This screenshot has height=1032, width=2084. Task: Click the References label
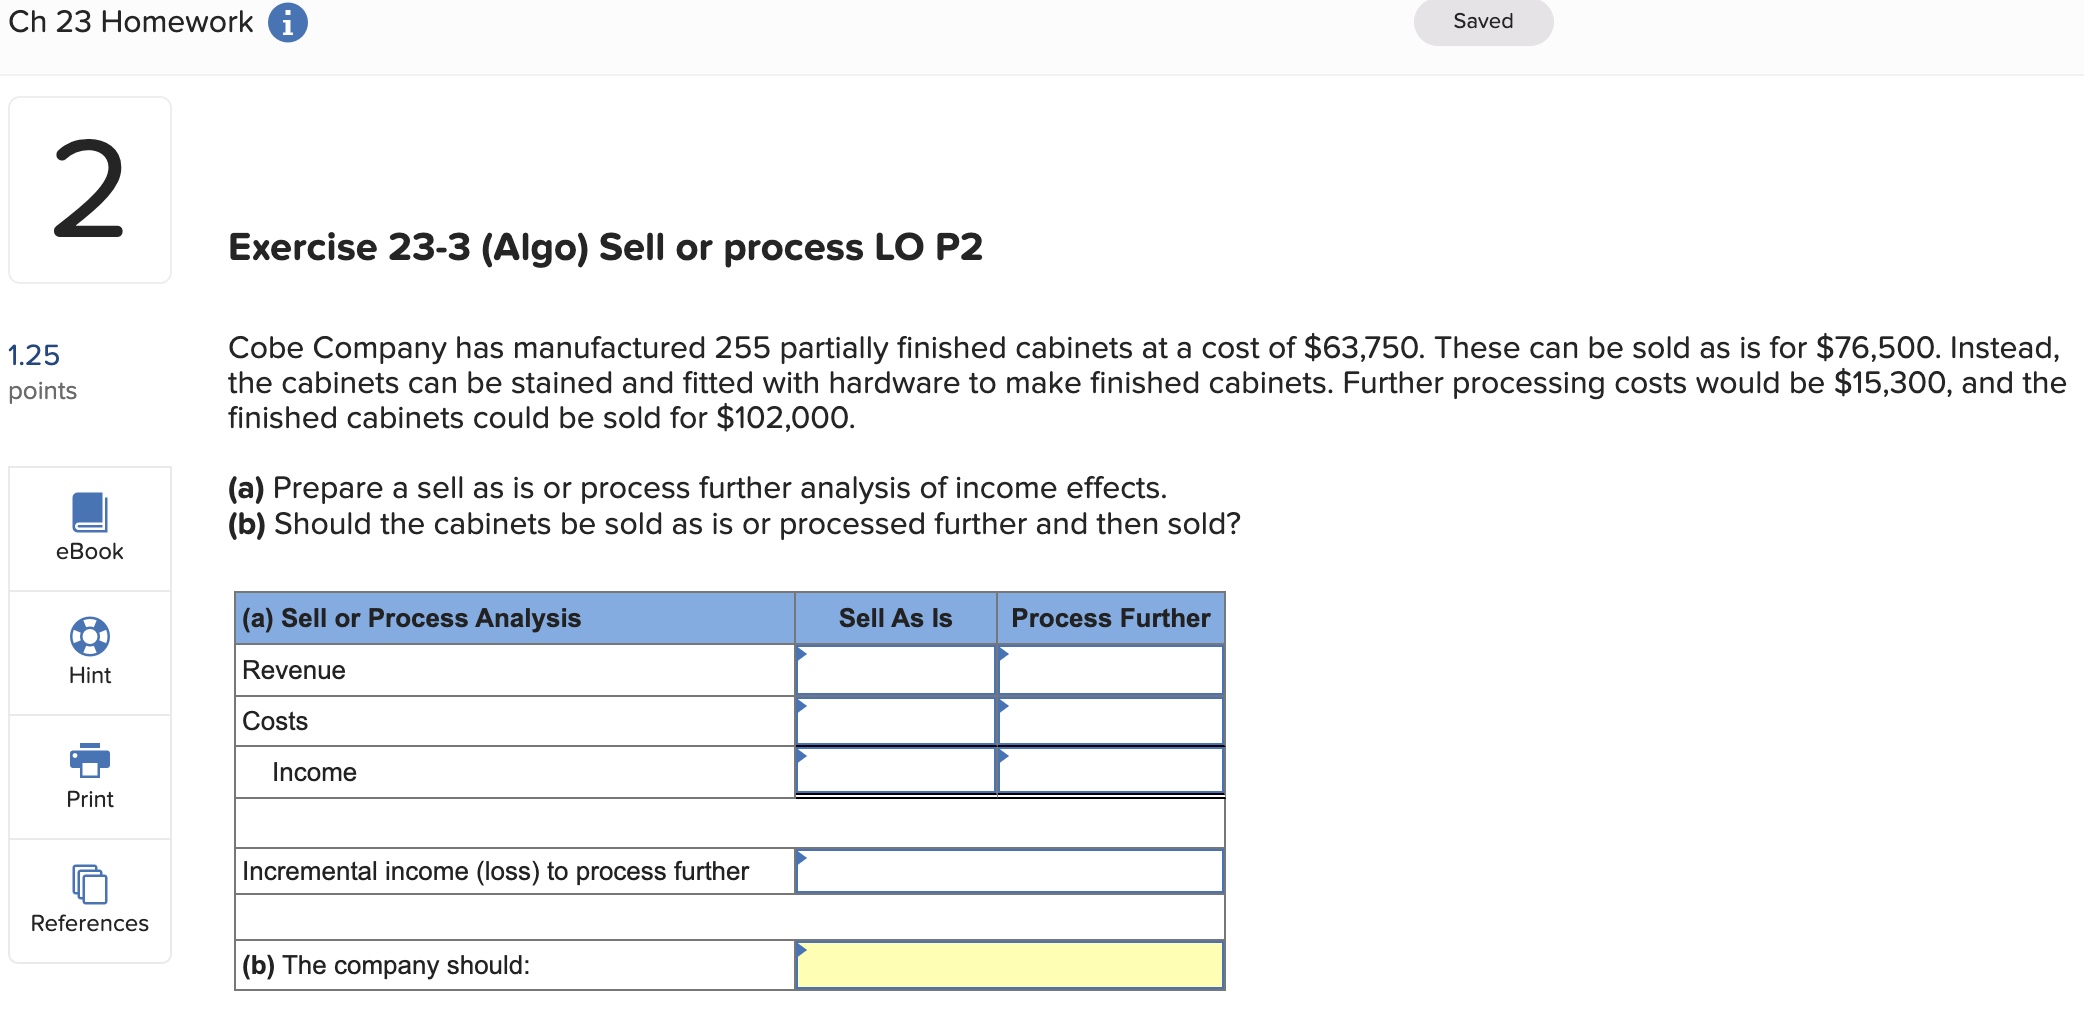(89, 923)
